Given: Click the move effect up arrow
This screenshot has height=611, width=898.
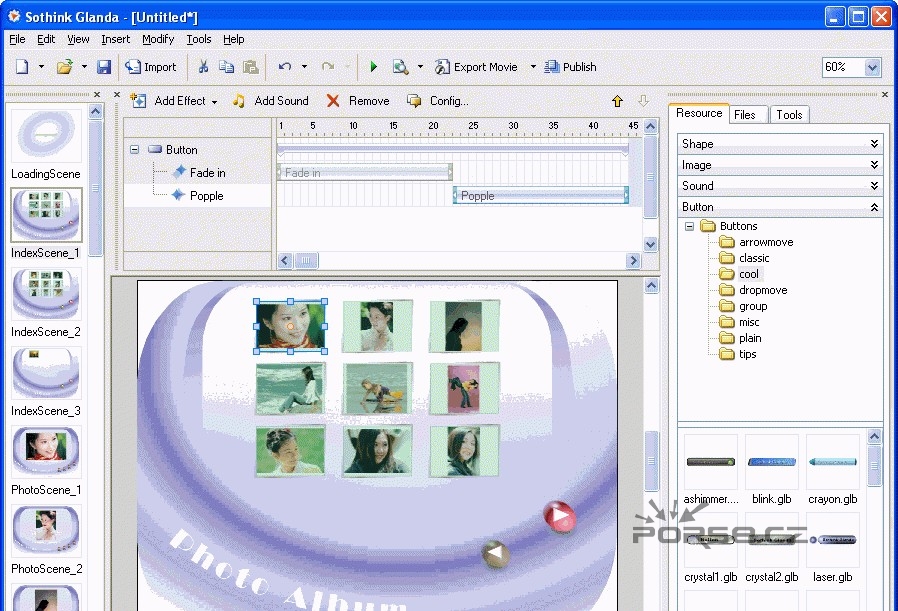Looking at the screenshot, I should tap(617, 101).
